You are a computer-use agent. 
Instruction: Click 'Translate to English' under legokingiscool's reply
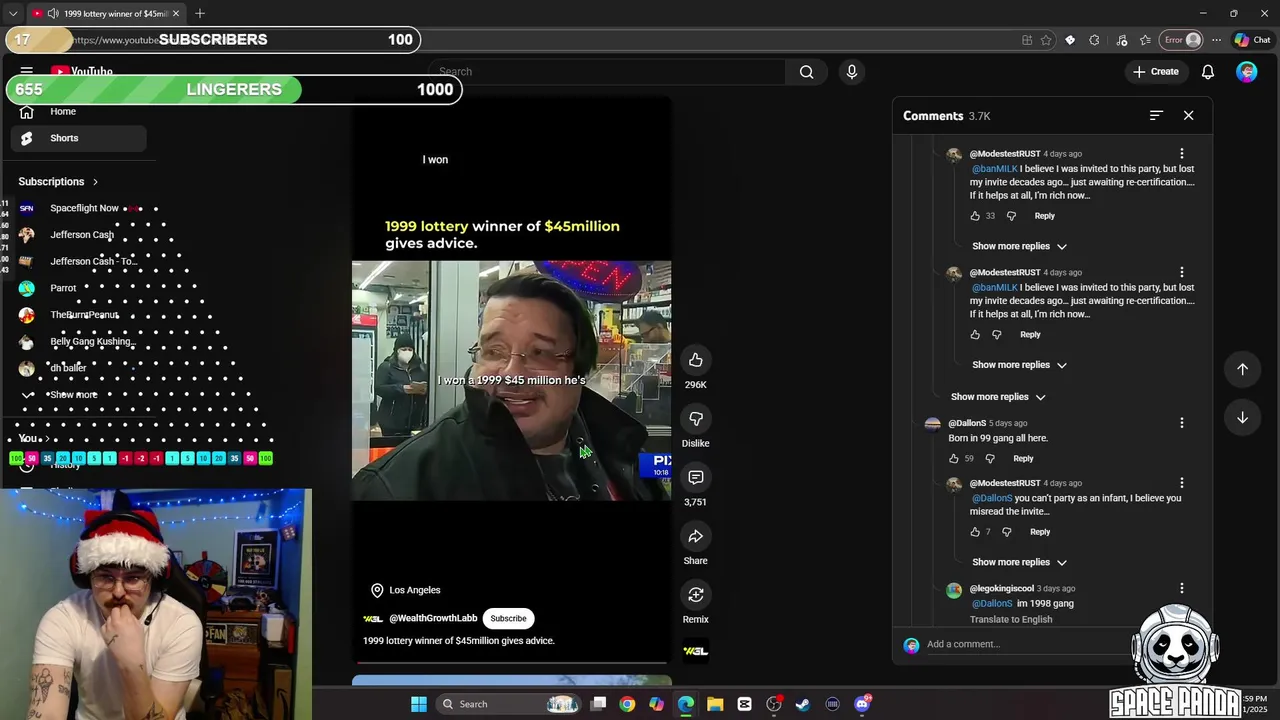(x=1011, y=620)
